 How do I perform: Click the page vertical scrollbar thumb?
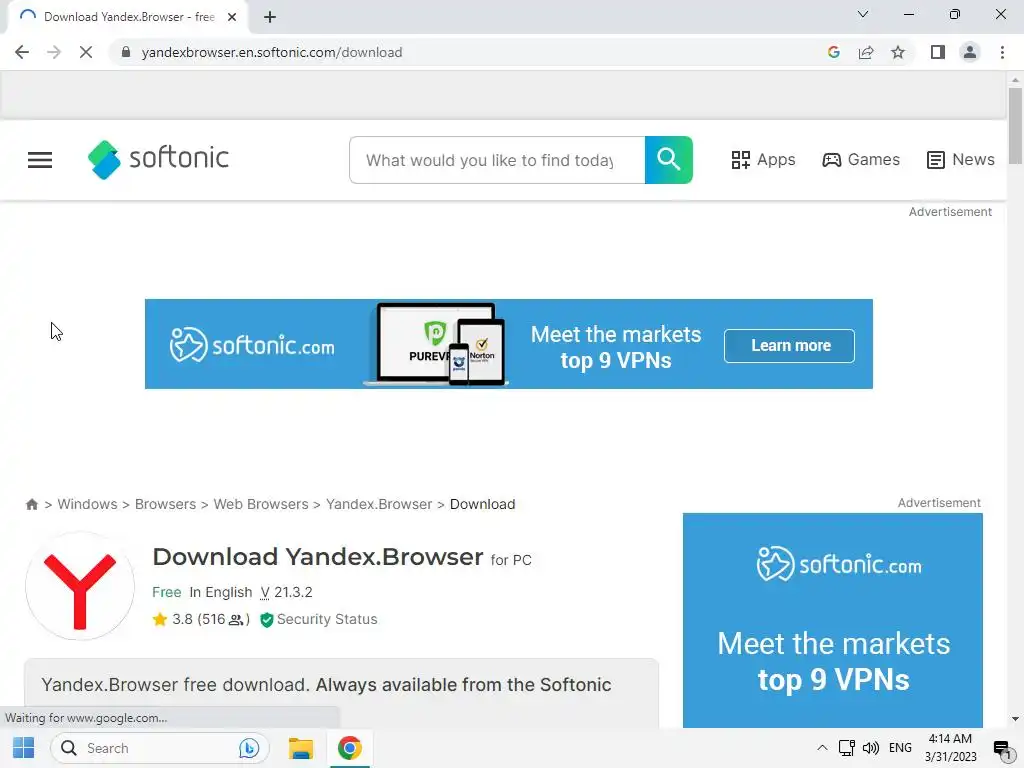[1015, 125]
